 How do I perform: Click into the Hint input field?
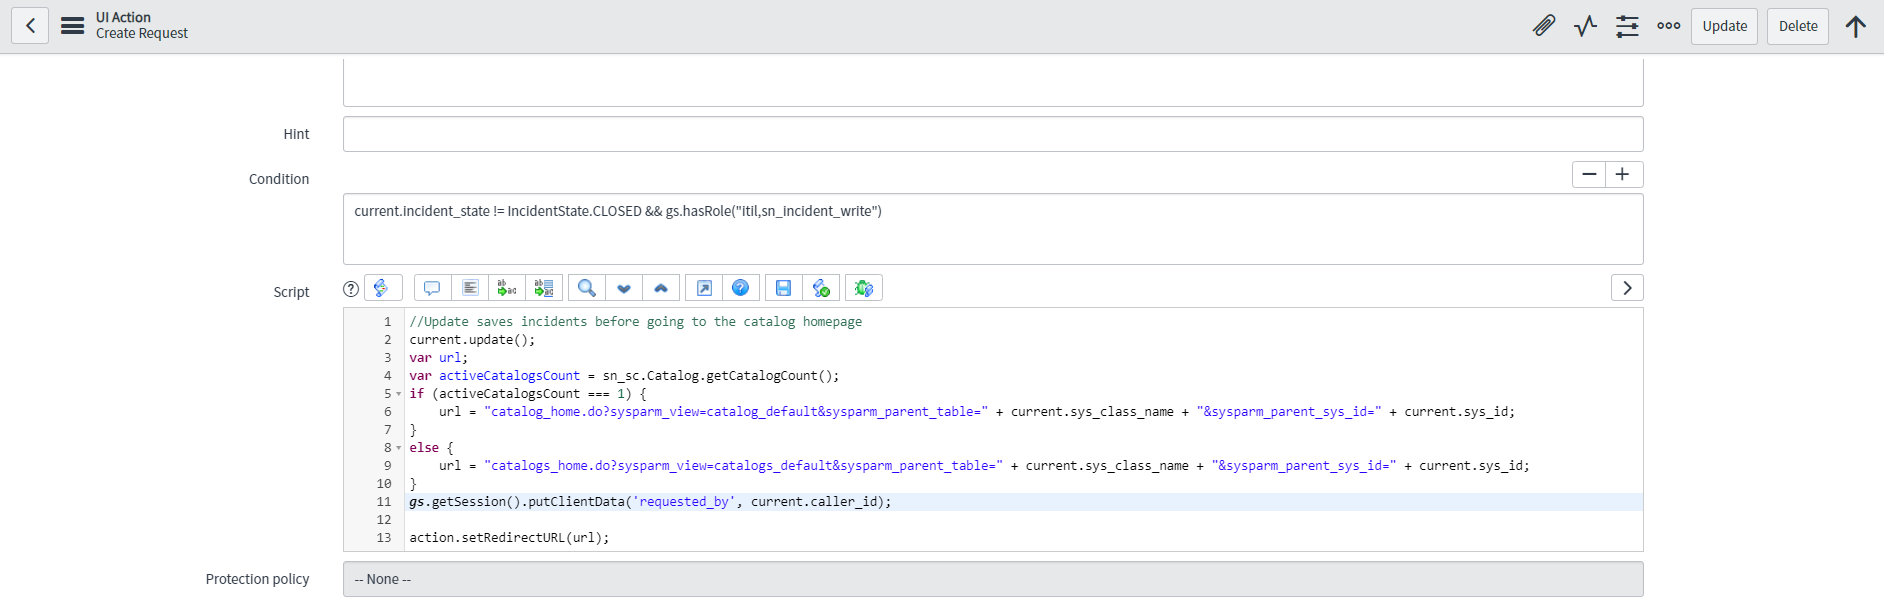993,134
